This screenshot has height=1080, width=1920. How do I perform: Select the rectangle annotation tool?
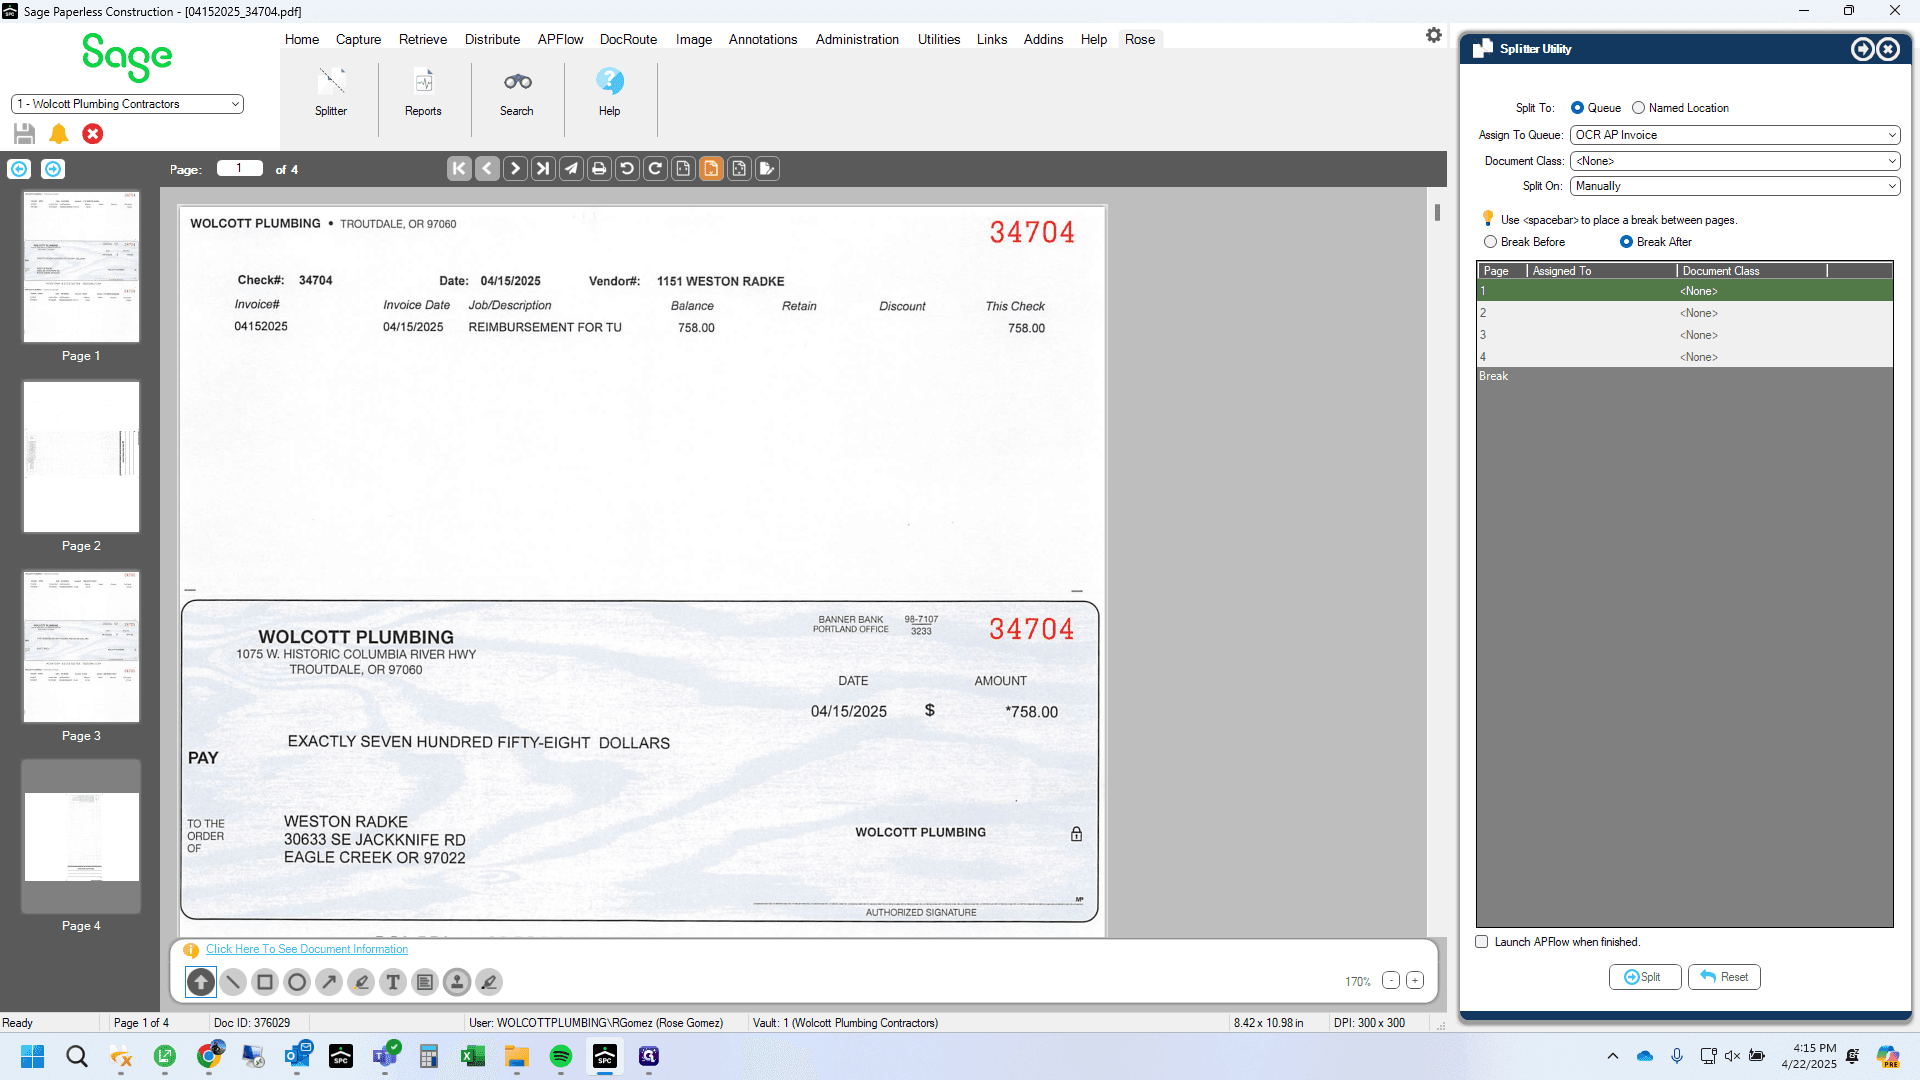(265, 982)
